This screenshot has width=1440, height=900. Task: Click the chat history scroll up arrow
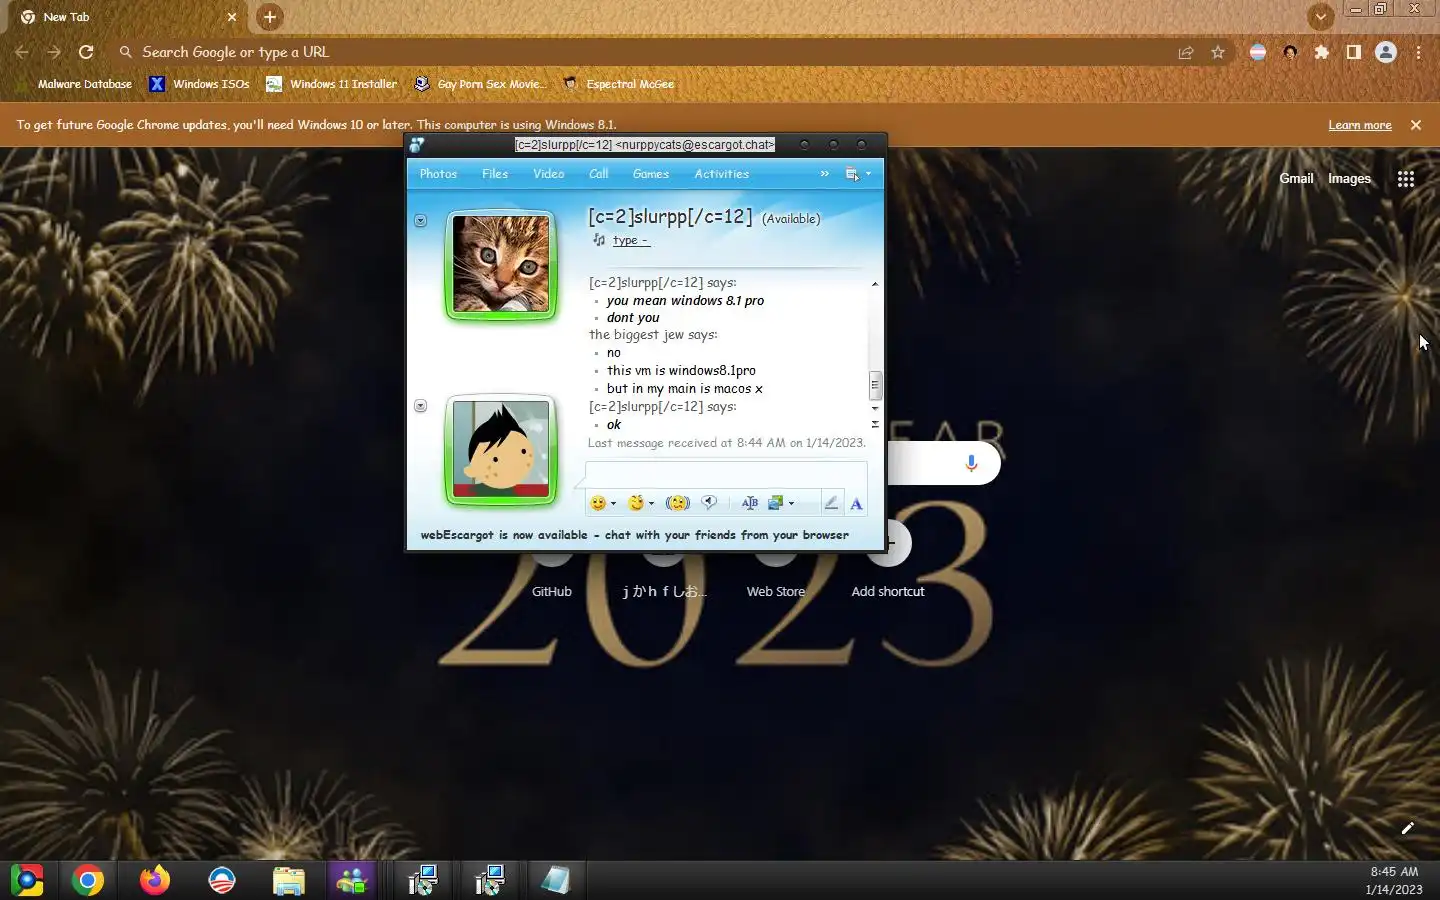coord(875,284)
